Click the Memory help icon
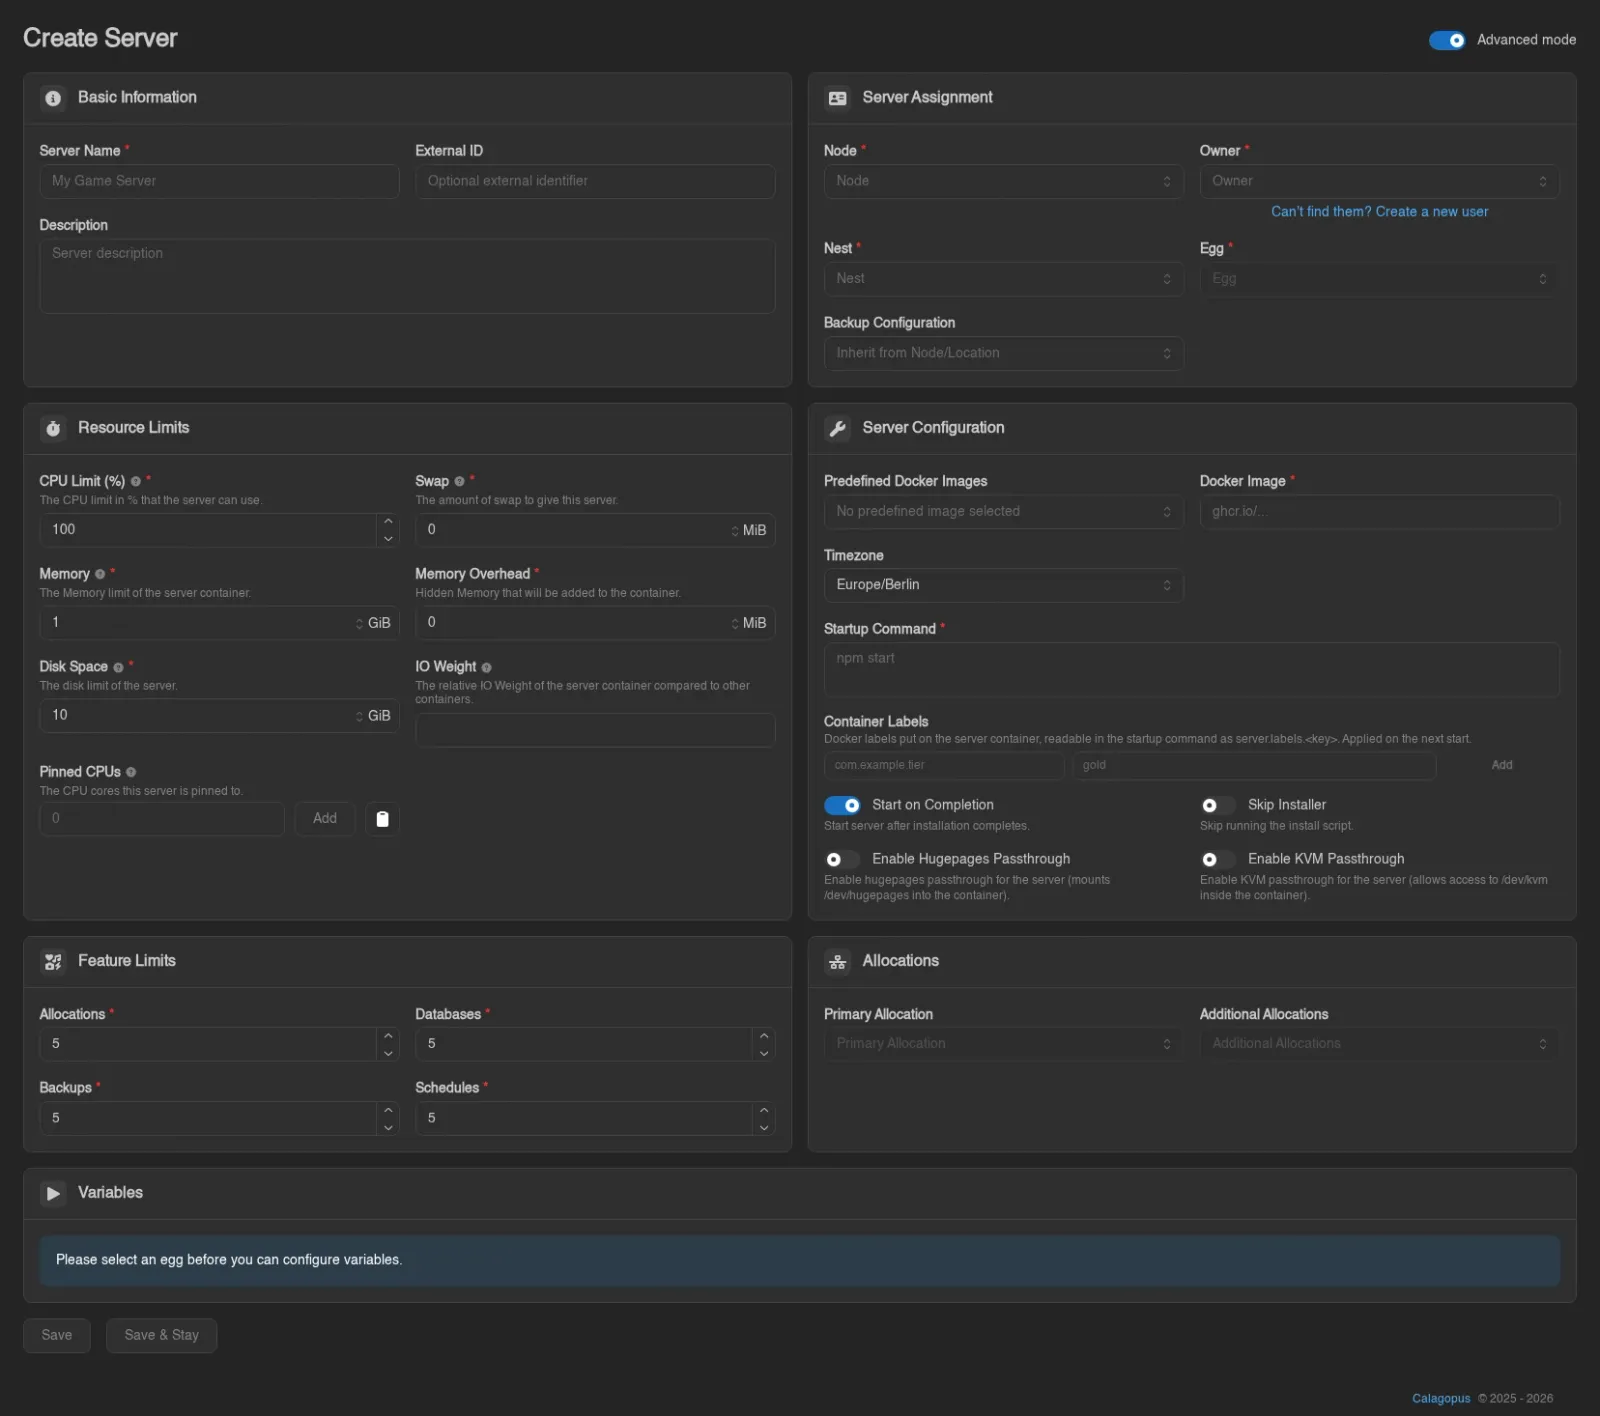This screenshot has width=1600, height=1416. (x=100, y=574)
